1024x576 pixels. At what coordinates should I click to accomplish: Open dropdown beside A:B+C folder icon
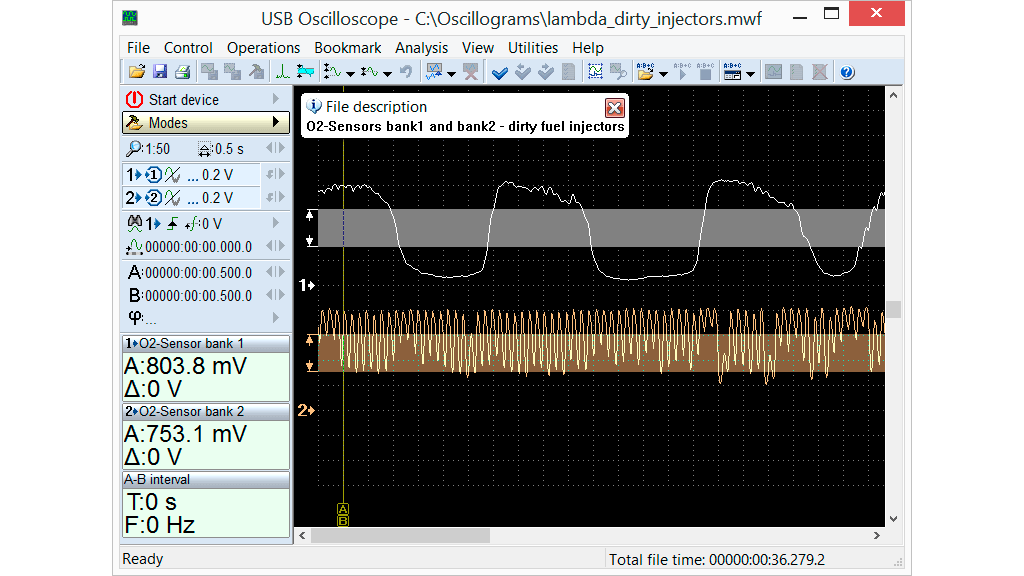click(x=664, y=73)
